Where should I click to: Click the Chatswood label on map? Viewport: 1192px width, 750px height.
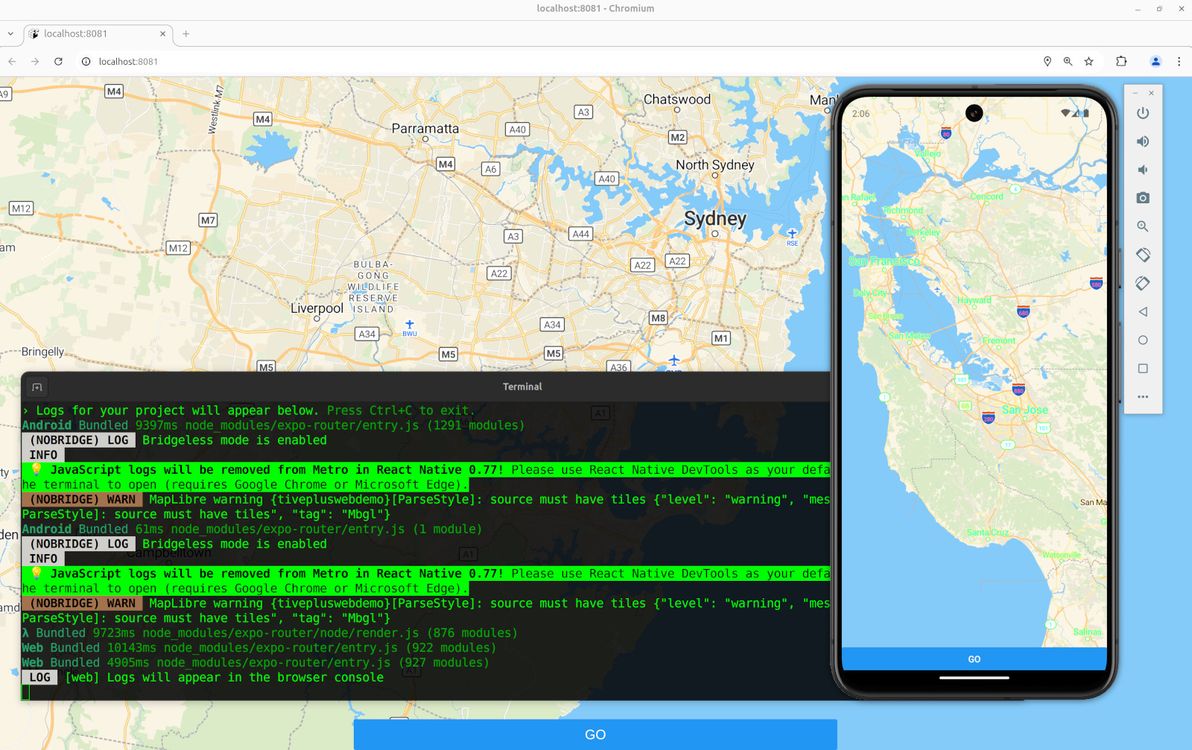point(677,100)
